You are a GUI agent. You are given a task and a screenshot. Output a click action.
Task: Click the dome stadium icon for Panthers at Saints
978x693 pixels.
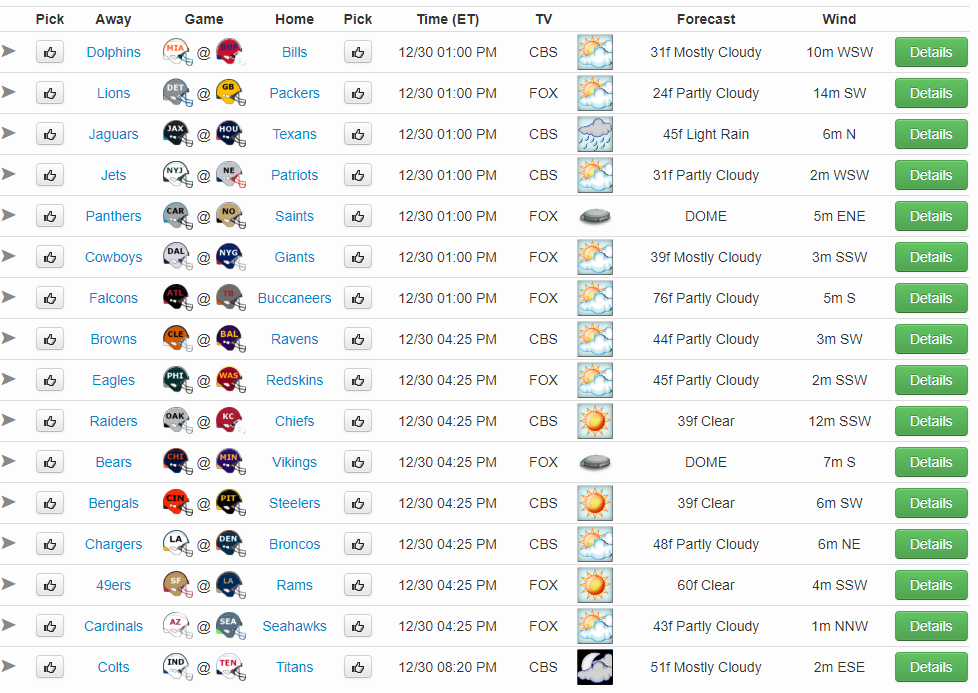tap(595, 216)
